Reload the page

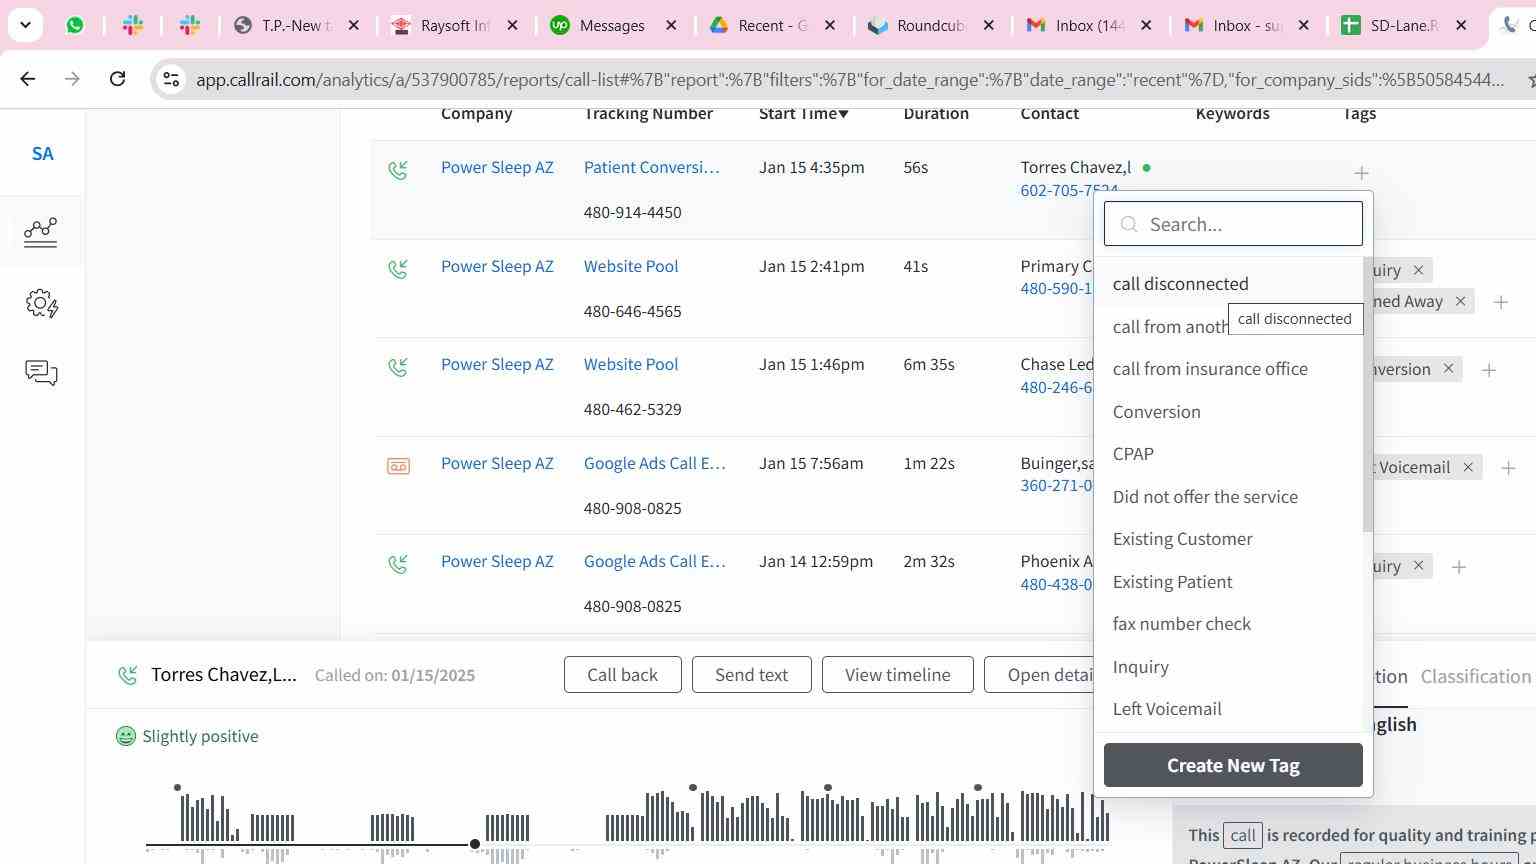coord(117,79)
